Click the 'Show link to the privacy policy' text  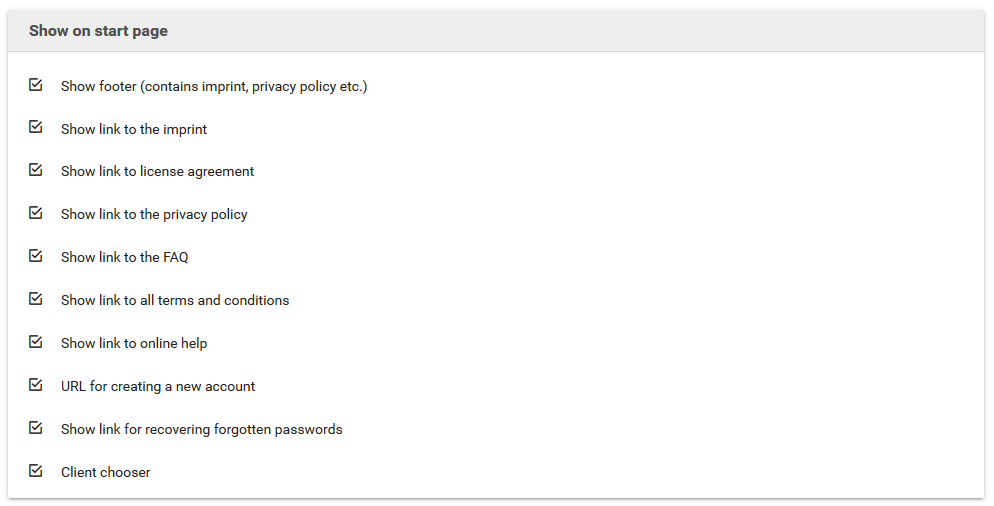[x=154, y=215]
